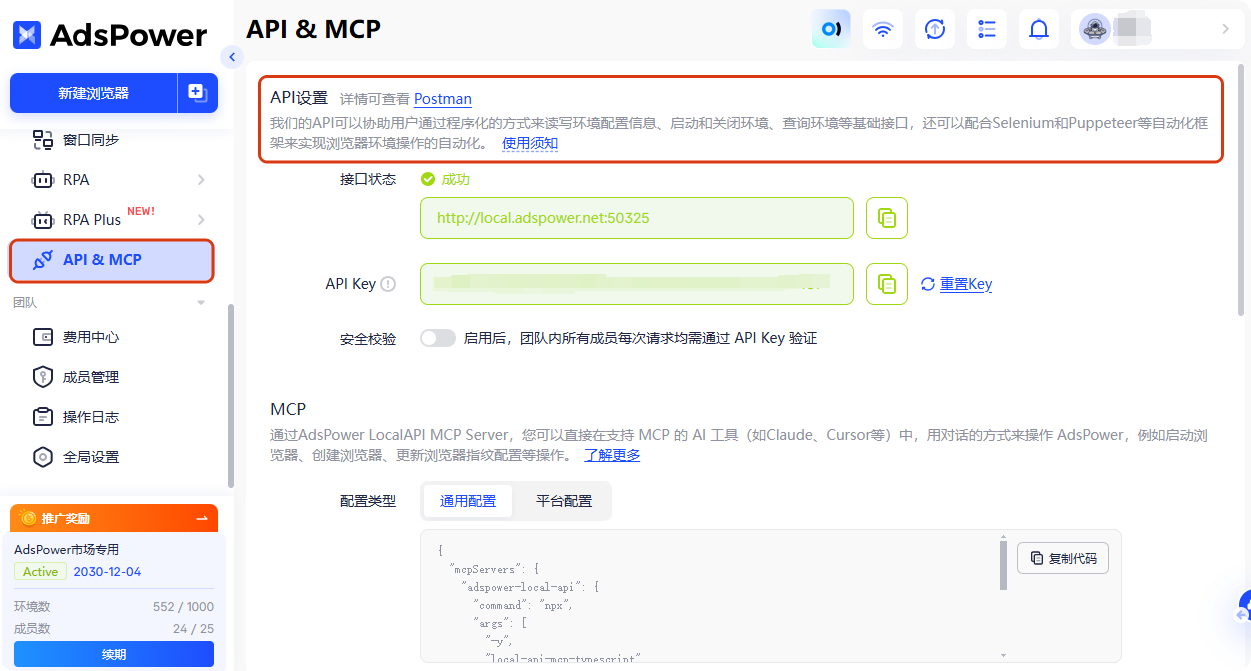Click the 窗口同步 sidebar icon
Screen dimensions: 1251x671
click(43, 140)
